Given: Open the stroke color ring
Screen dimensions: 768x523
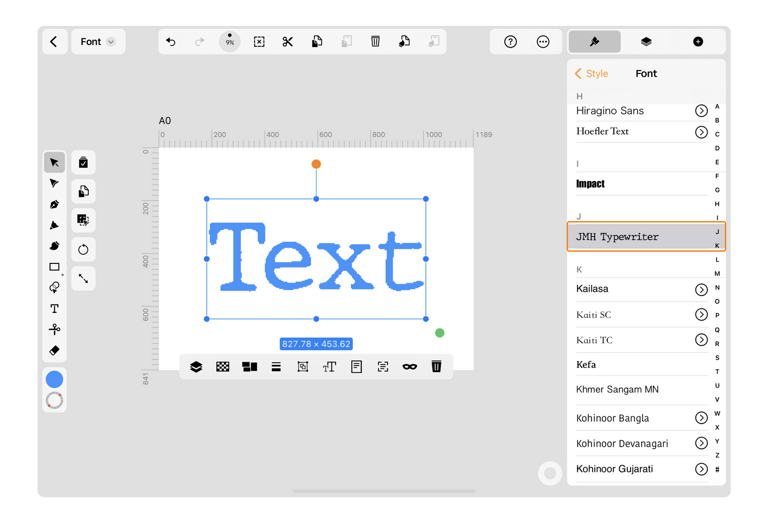Looking at the screenshot, I should coord(54,401).
